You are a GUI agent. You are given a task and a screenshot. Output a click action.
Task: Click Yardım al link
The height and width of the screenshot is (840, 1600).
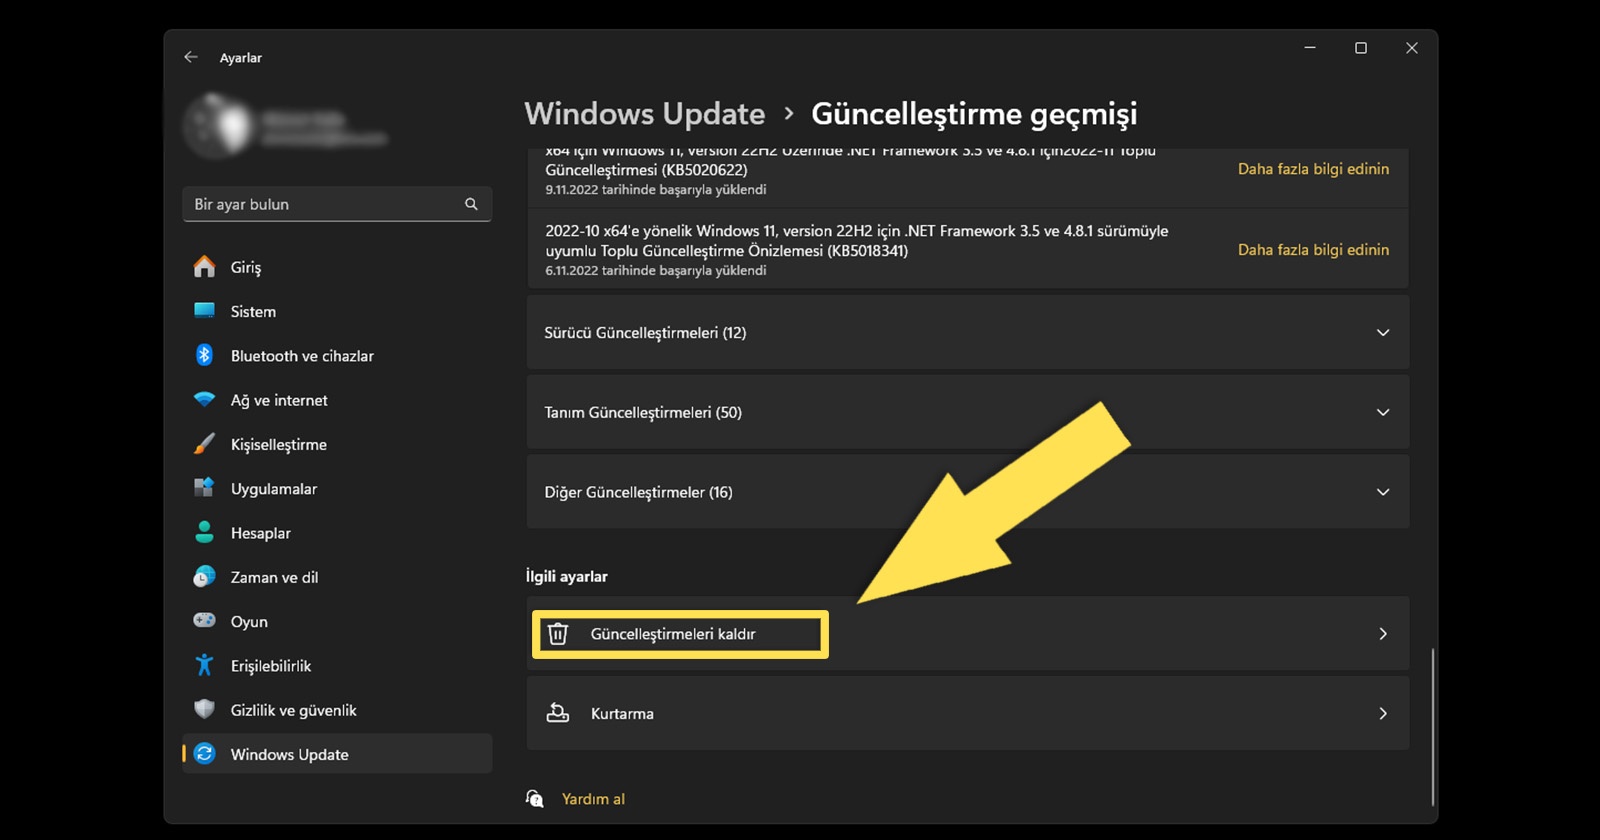593,799
